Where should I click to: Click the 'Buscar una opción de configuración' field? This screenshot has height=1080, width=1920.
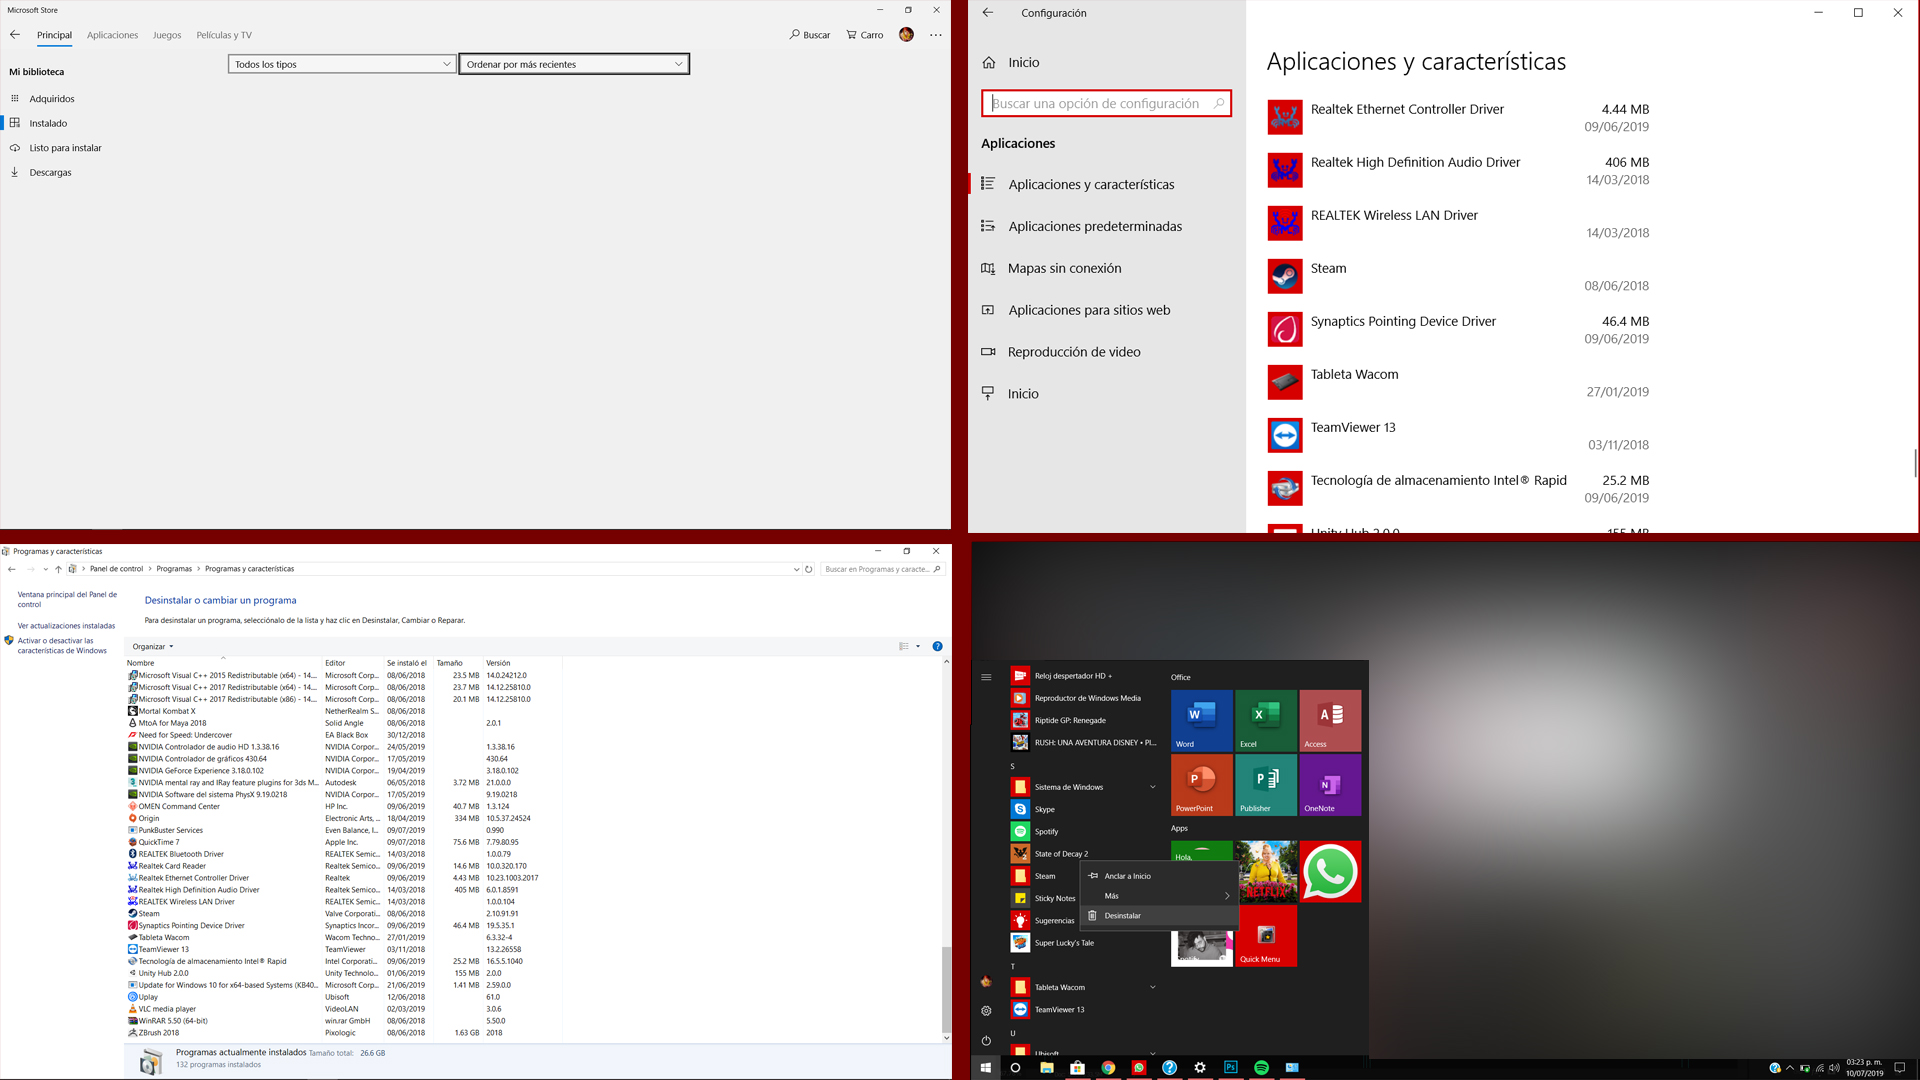[x=1100, y=103]
